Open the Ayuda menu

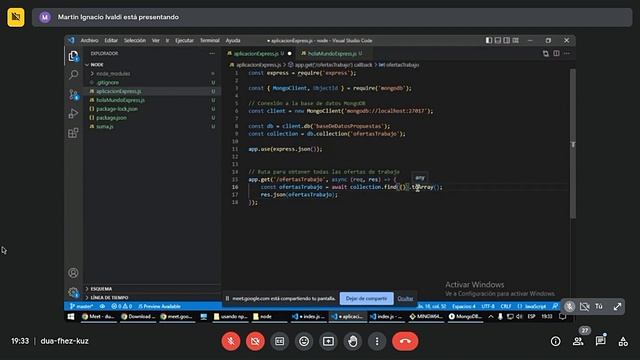coord(233,40)
